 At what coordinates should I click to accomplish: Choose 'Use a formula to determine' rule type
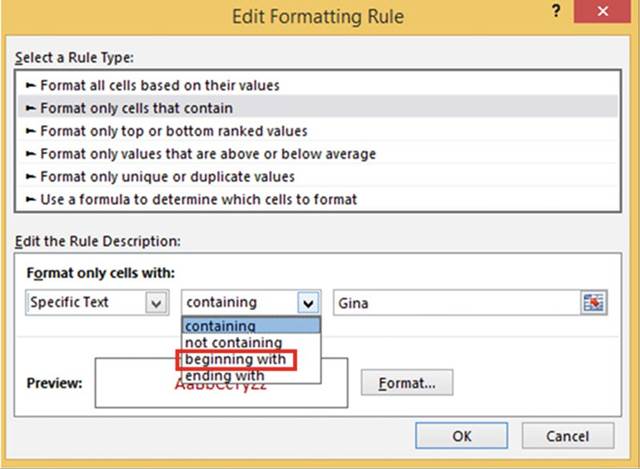[x=198, y=199]
